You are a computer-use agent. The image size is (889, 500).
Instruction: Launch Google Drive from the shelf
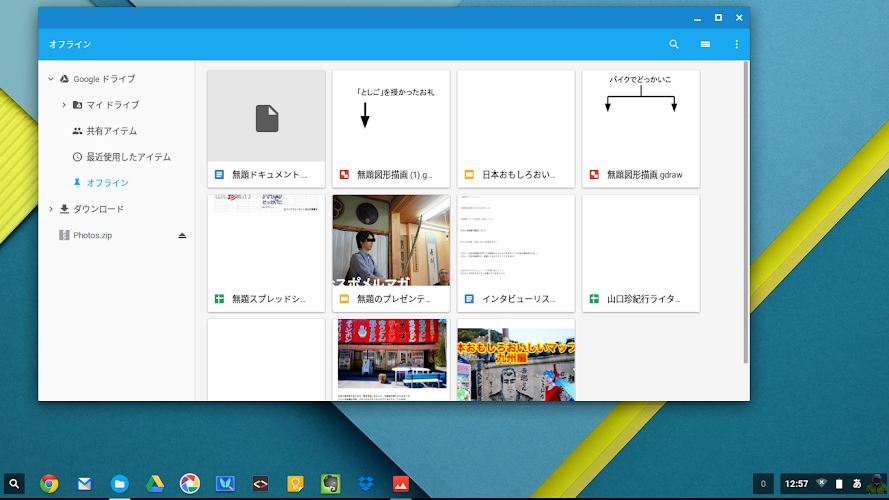(155, 484)
